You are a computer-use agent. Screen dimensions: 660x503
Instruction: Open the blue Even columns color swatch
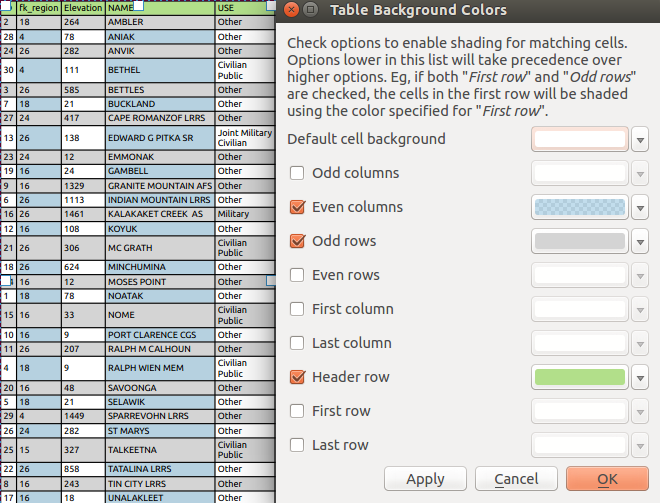[580, 207]
